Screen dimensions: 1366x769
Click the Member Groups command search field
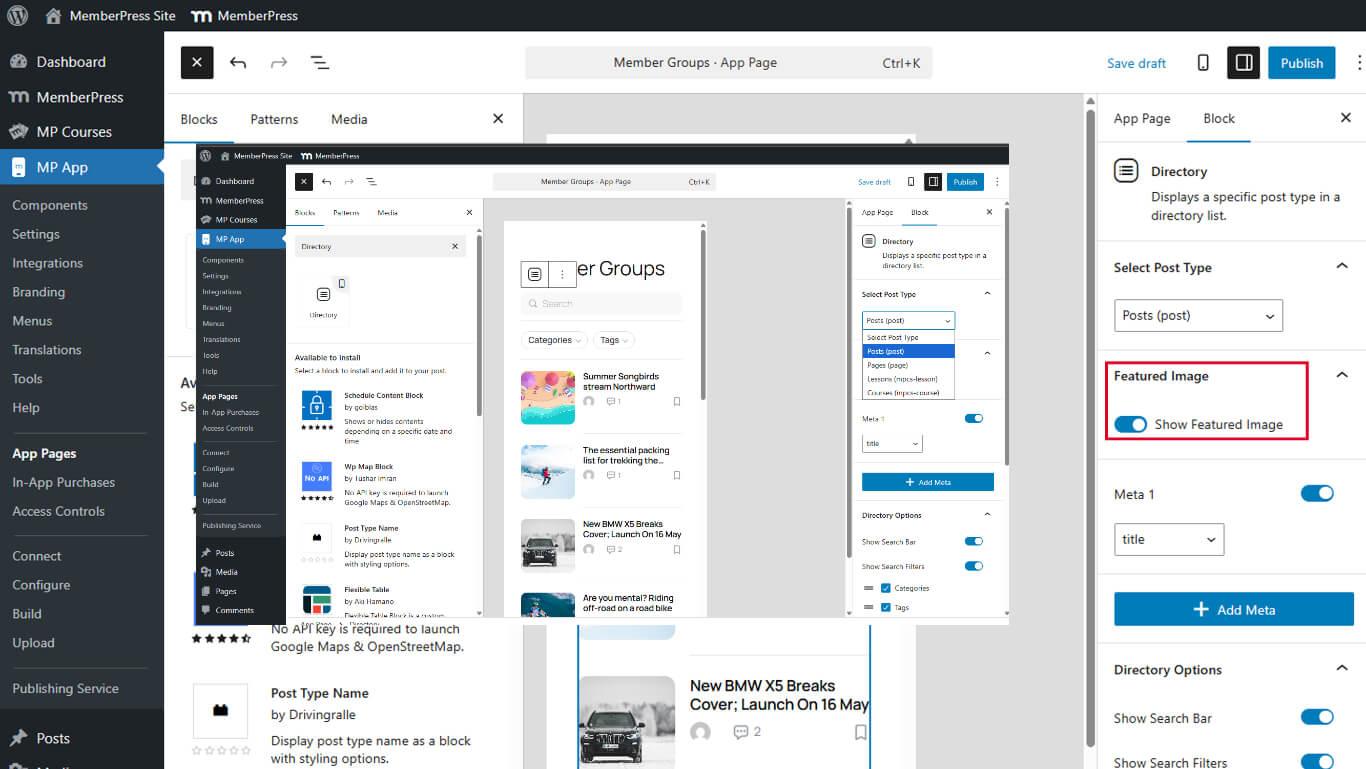coord(729,62)
